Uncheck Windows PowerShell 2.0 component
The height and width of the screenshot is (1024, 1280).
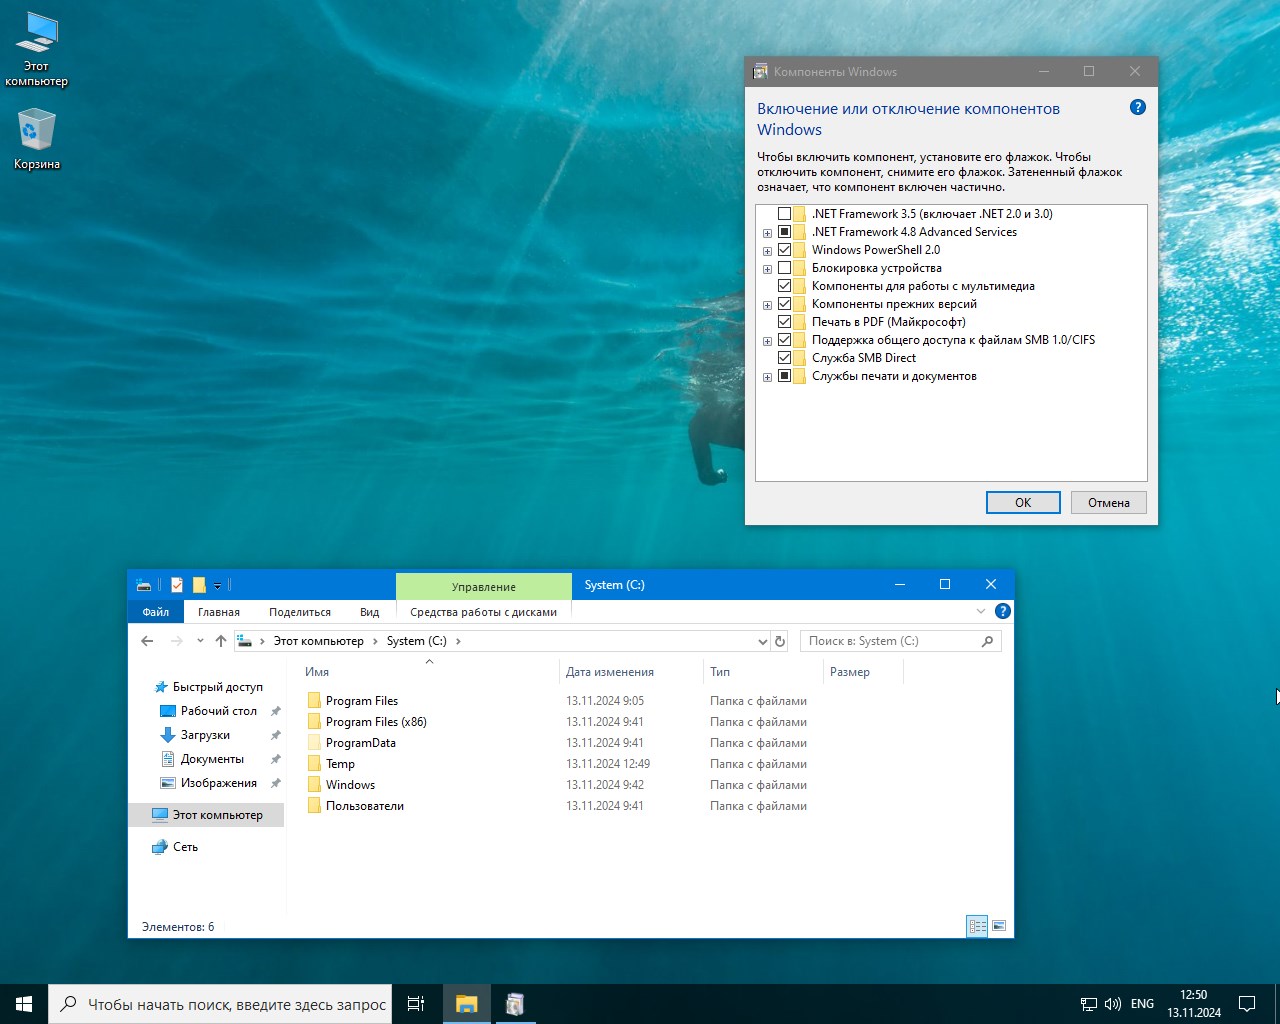pos(784,250)
